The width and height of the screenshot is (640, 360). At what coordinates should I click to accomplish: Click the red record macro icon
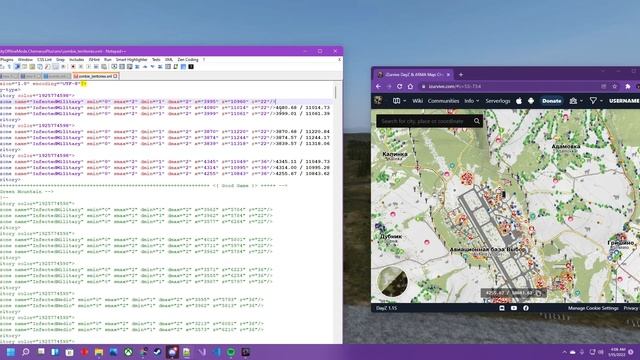(73, 67)
